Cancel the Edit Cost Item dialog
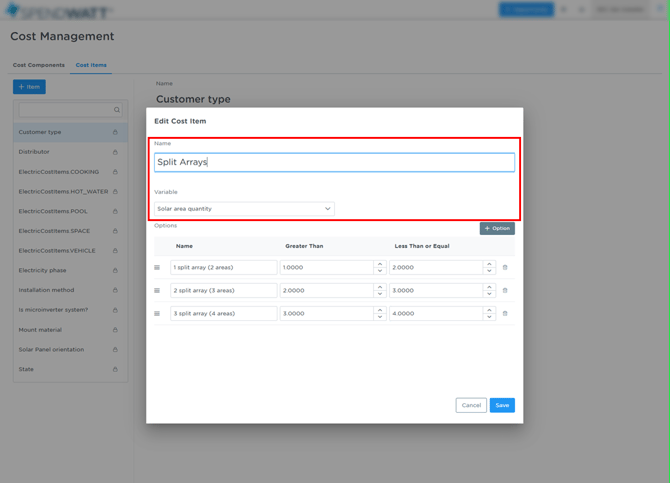Viewport: 670px width, 483px height. point(471,405)
